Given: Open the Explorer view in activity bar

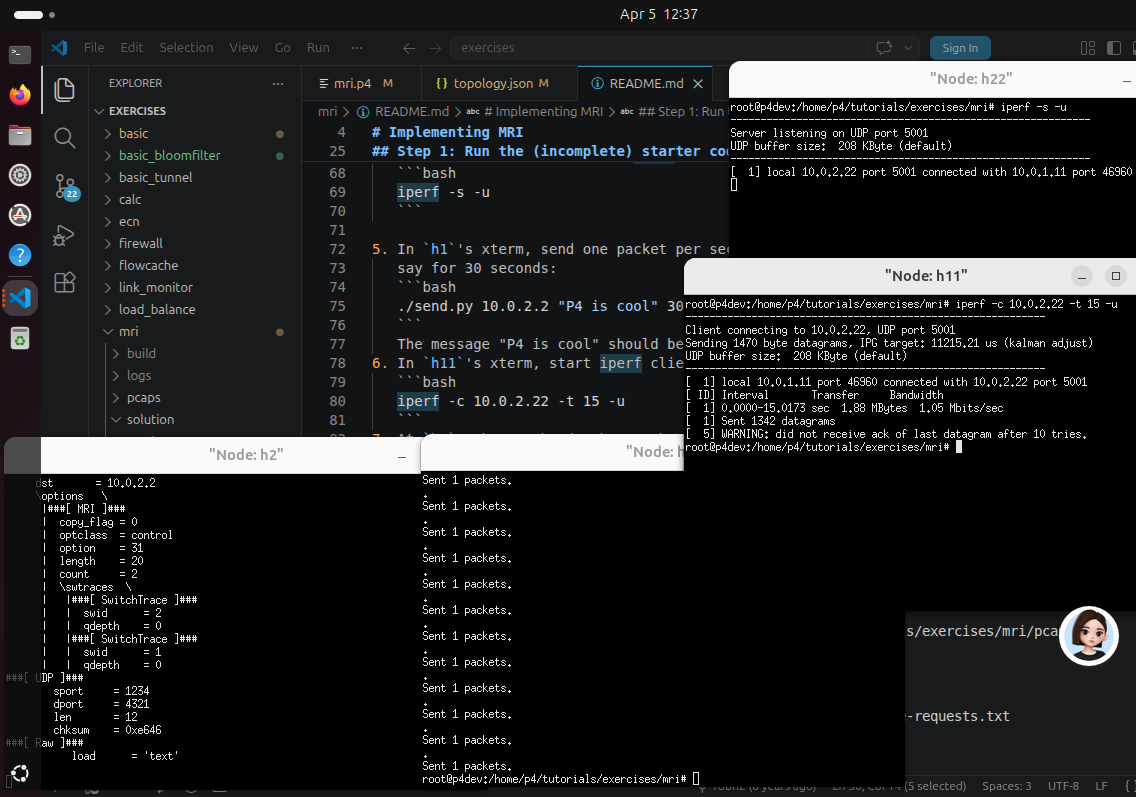Looking at the screenshot, I should (x=64, y=90).
